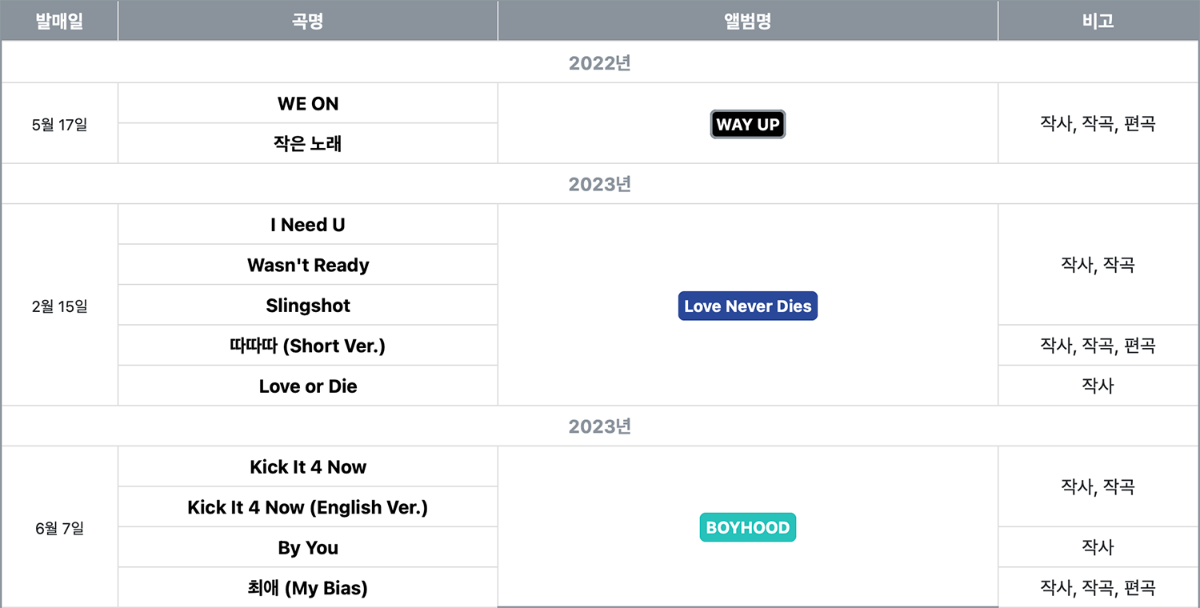Select the song title WE ON
The image size is (1200, 608).
[x=308, y=104]
